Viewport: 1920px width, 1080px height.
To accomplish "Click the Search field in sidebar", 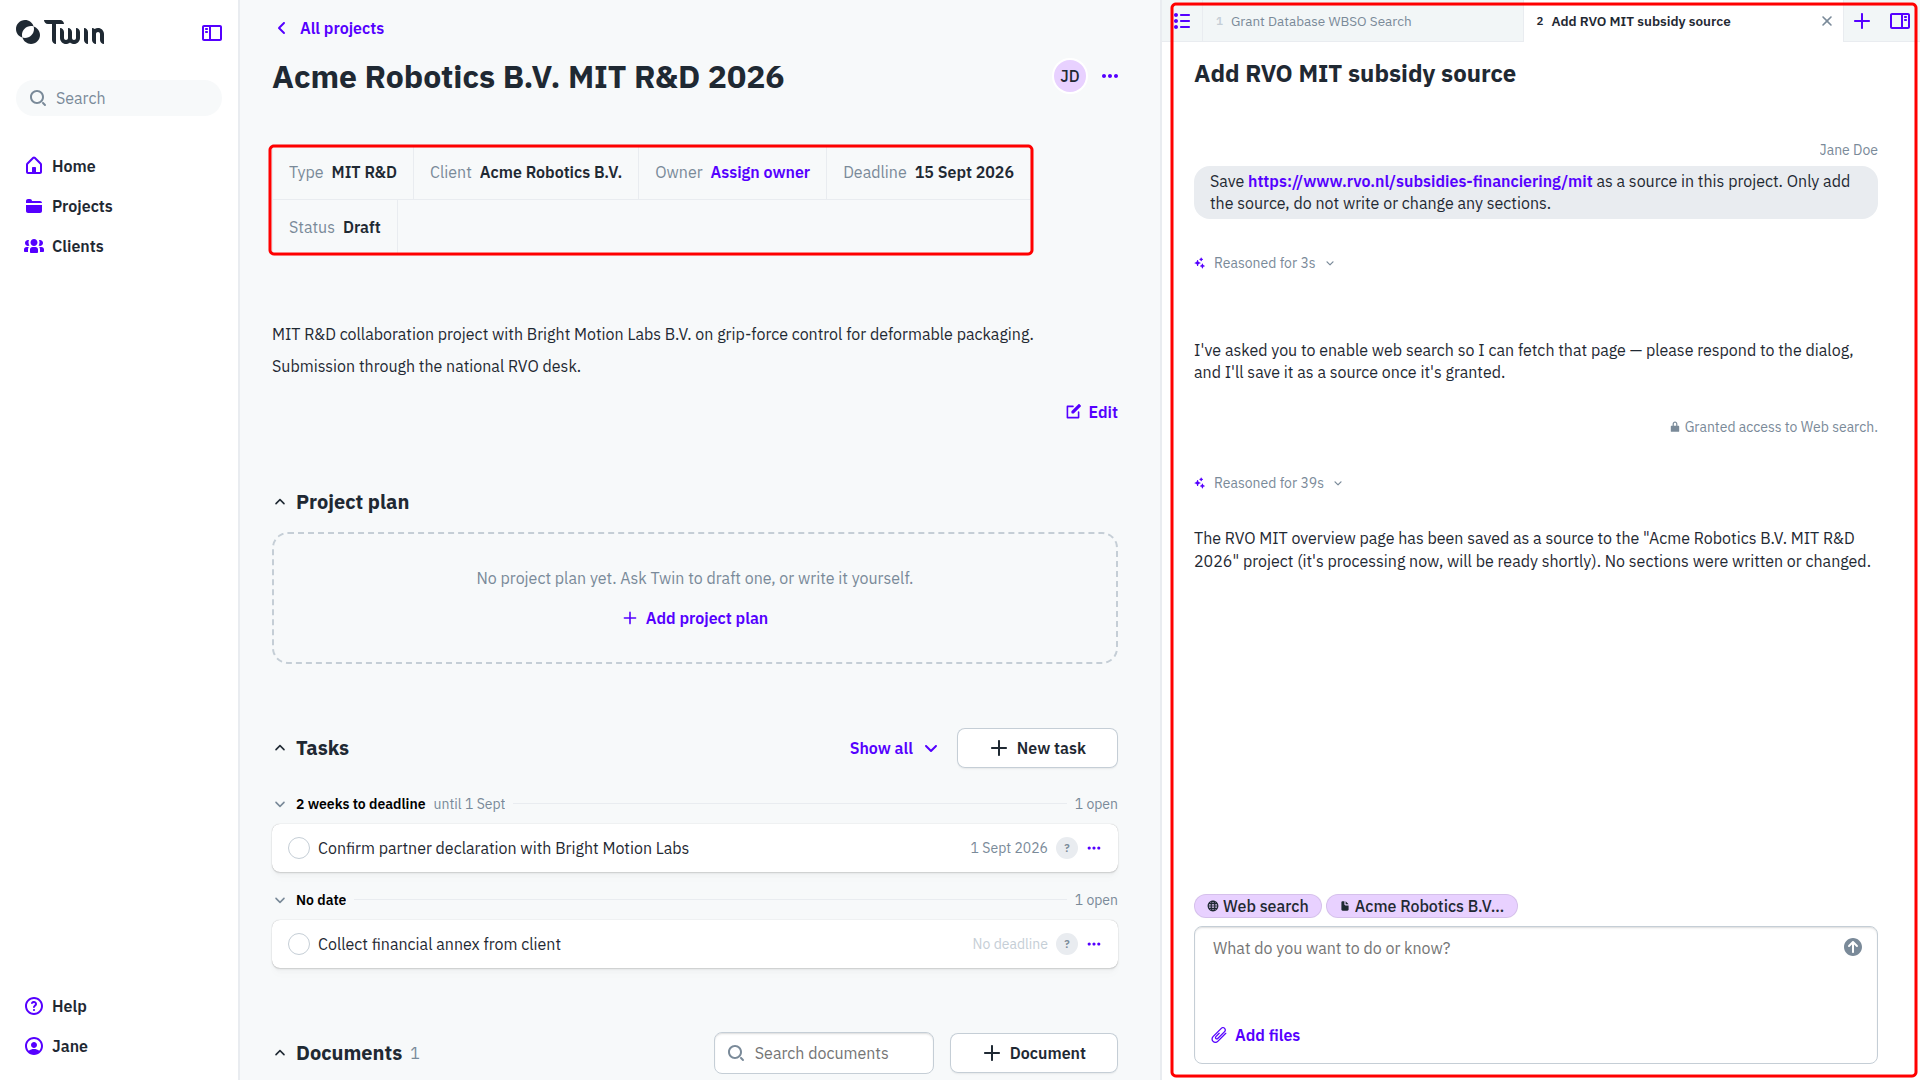I will click(119, 98).
